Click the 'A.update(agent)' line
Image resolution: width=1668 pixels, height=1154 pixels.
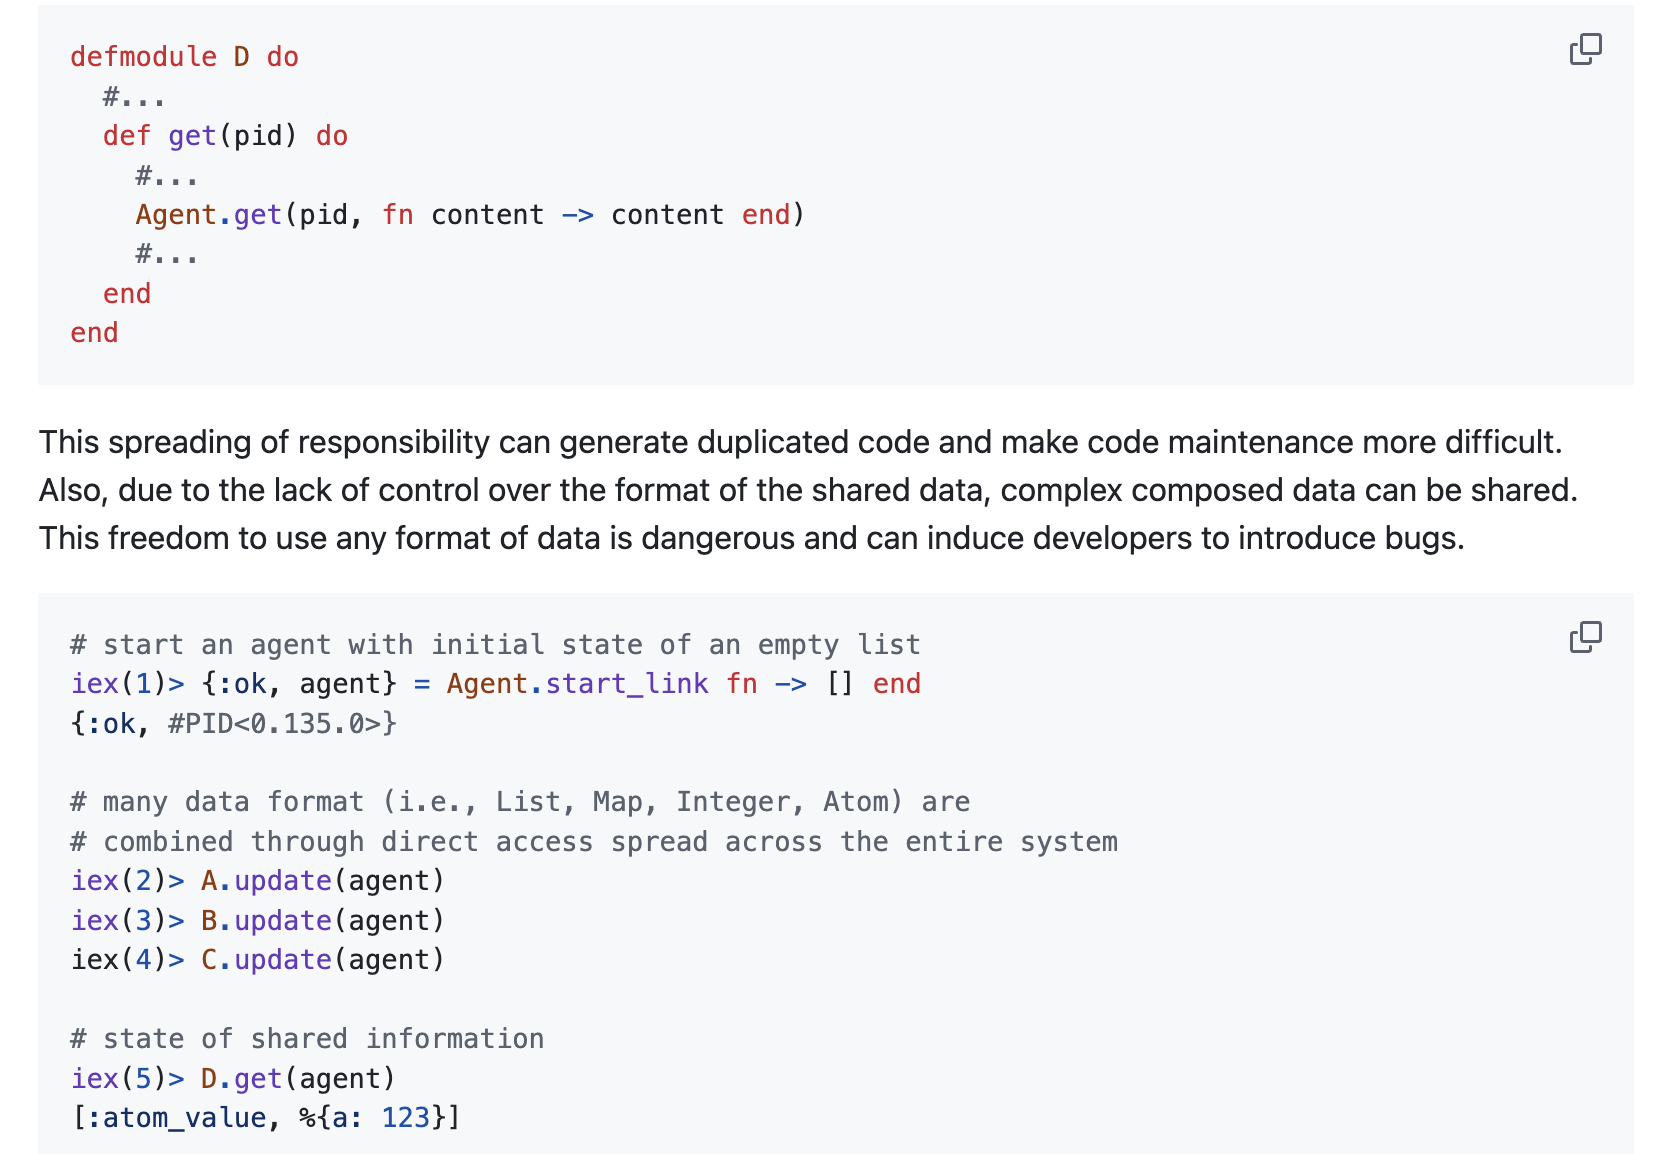pos(322,881)
